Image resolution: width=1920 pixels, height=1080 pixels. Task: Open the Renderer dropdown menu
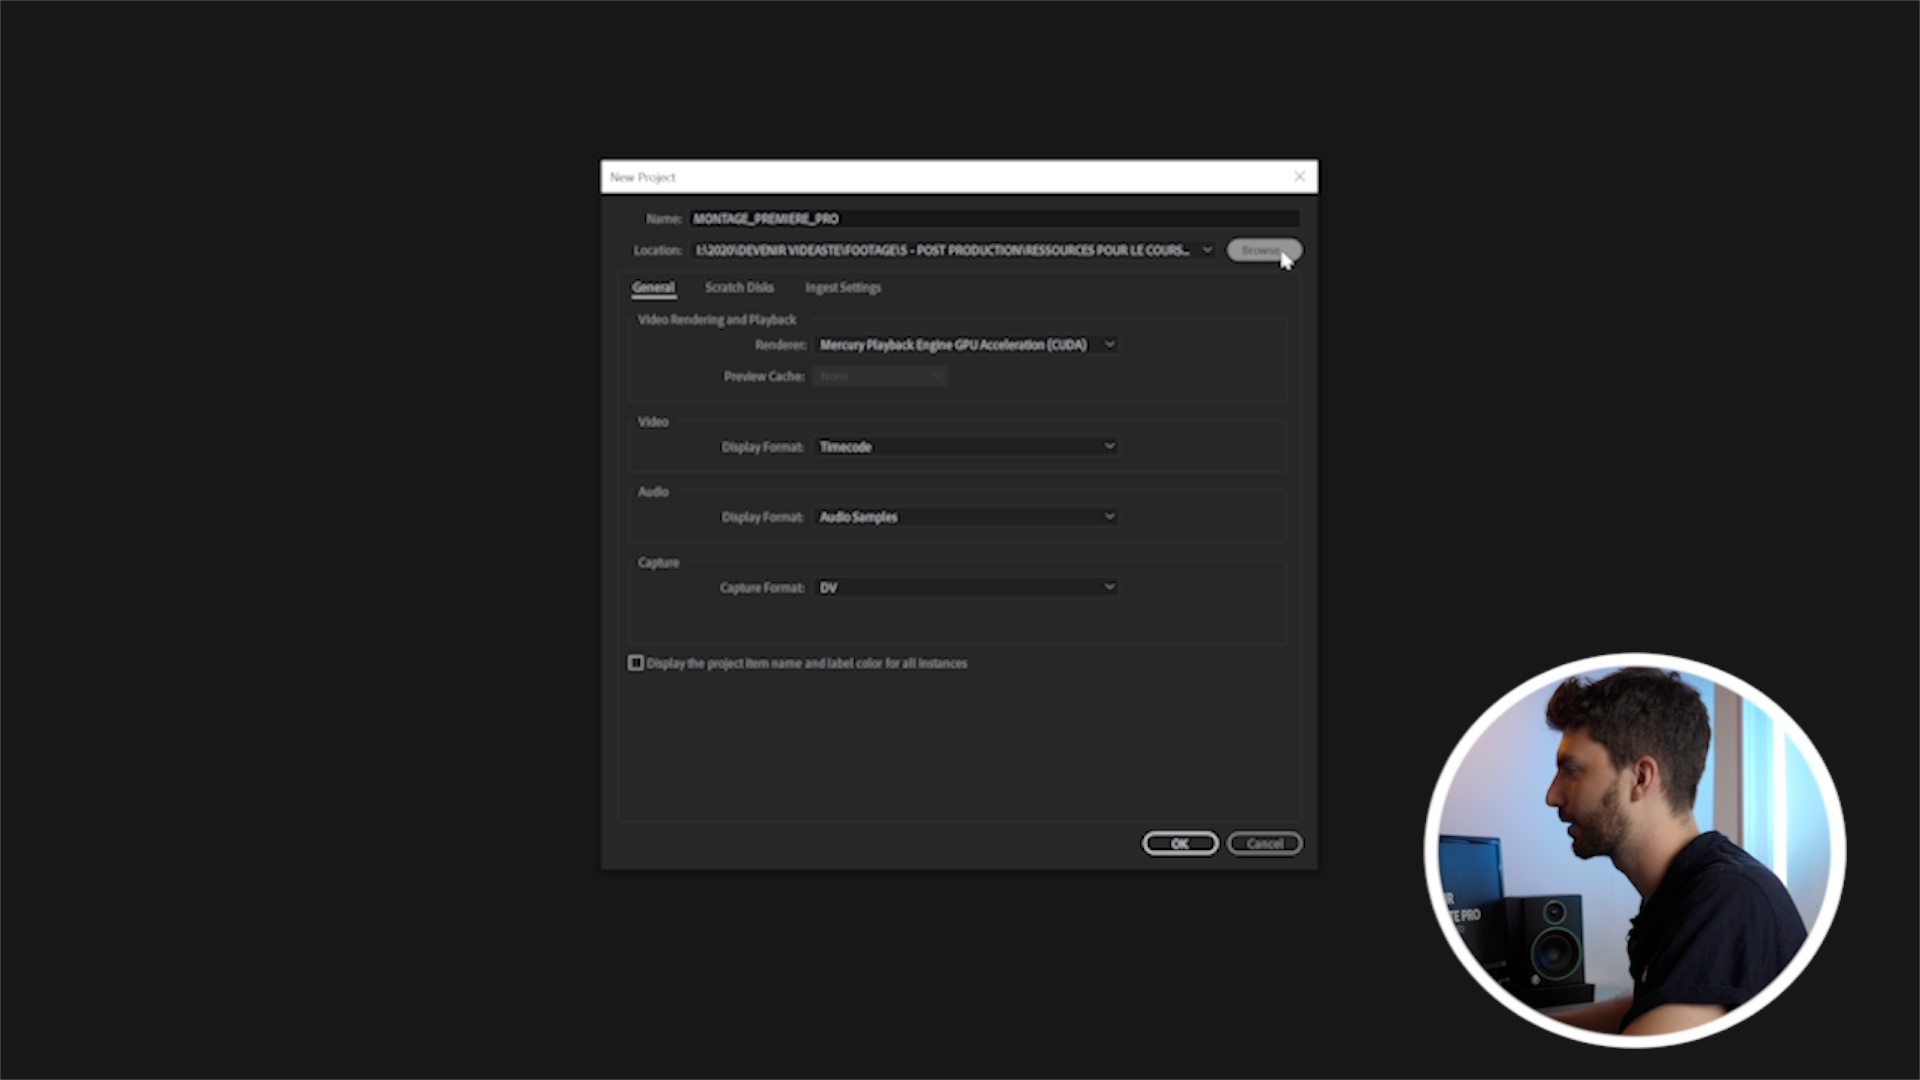click(966, 345)
